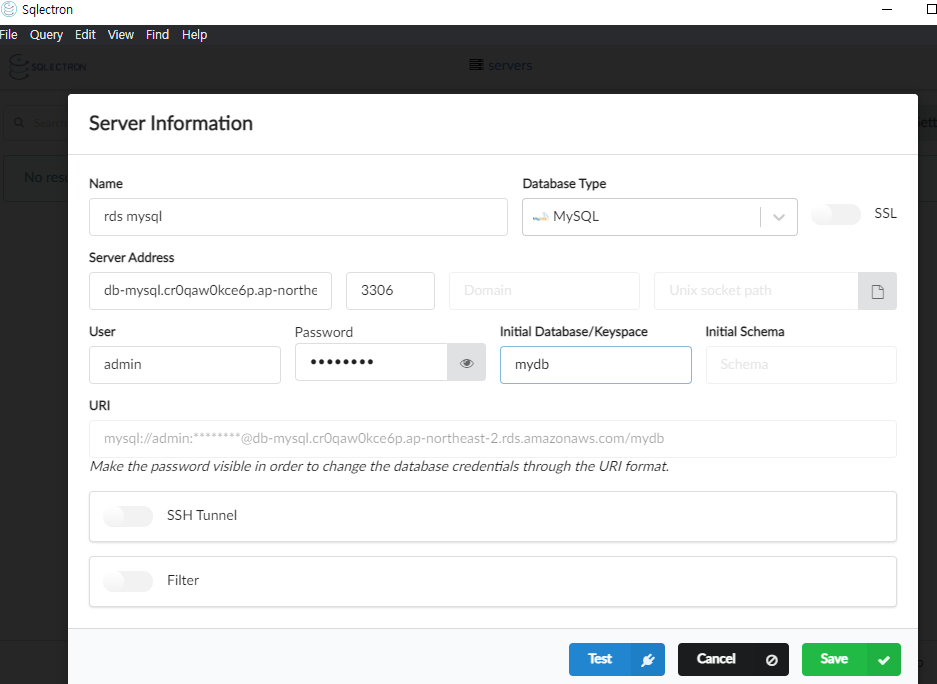
Task: Enable the SSL toggle
Action: tap(835, 214)
